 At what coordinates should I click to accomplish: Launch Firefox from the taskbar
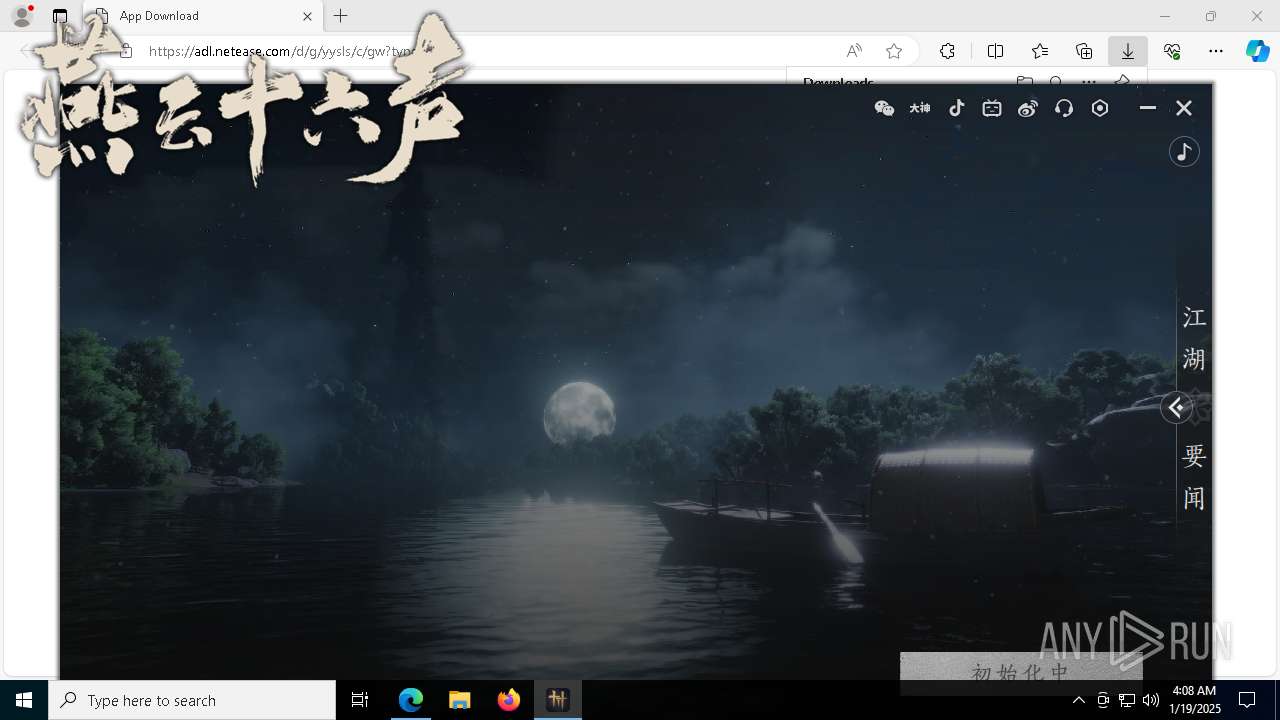509,700
